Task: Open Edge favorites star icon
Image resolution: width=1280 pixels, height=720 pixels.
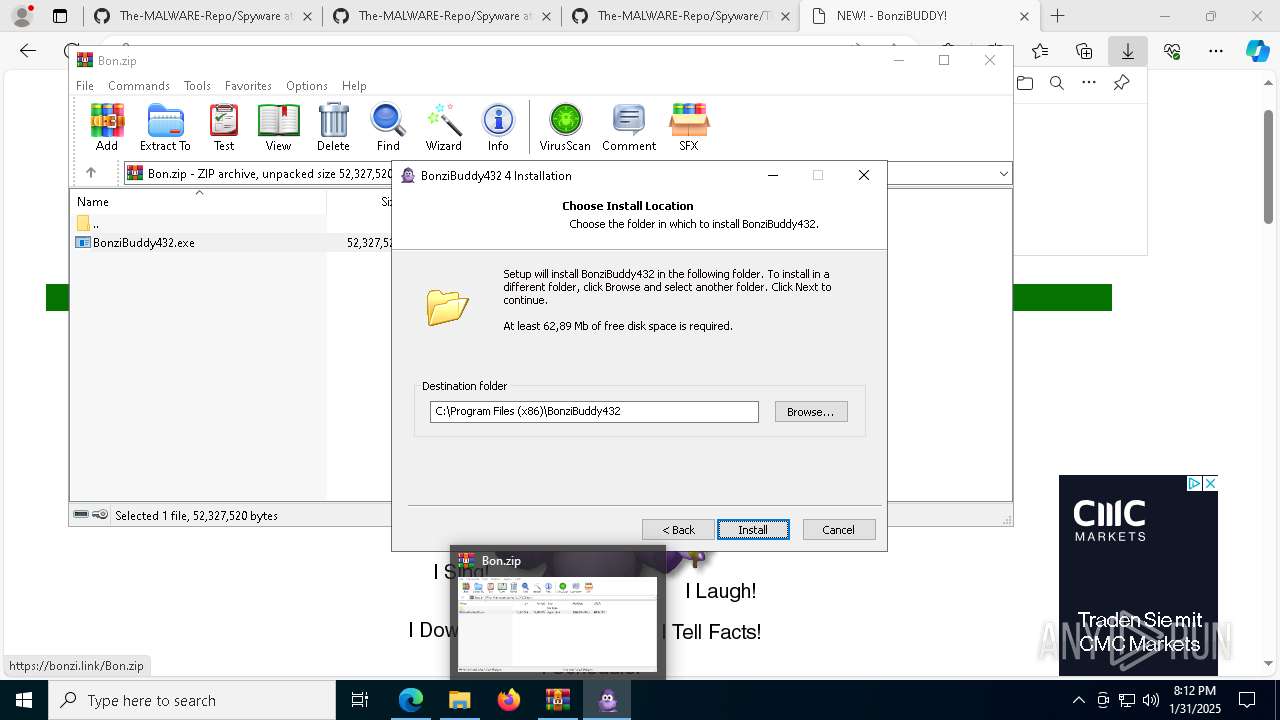Action: point(1040,51)
